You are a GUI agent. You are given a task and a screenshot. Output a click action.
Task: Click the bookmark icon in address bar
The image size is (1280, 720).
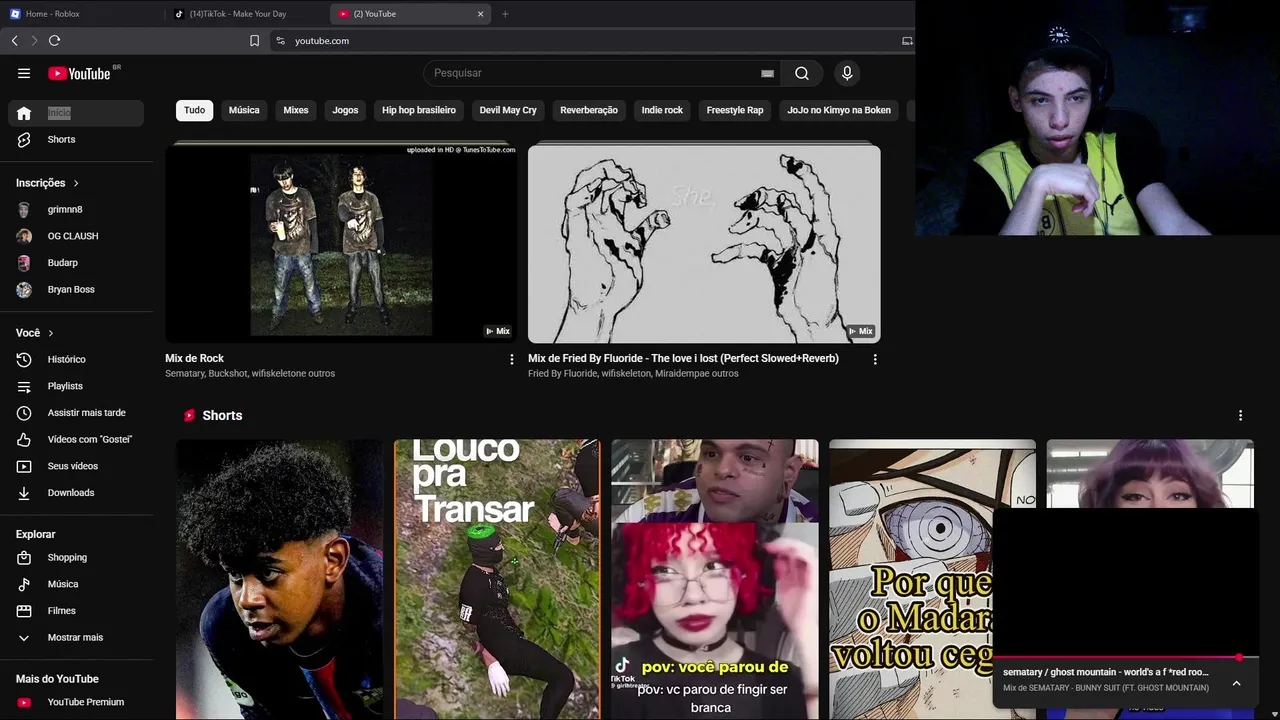pos(254,41)
